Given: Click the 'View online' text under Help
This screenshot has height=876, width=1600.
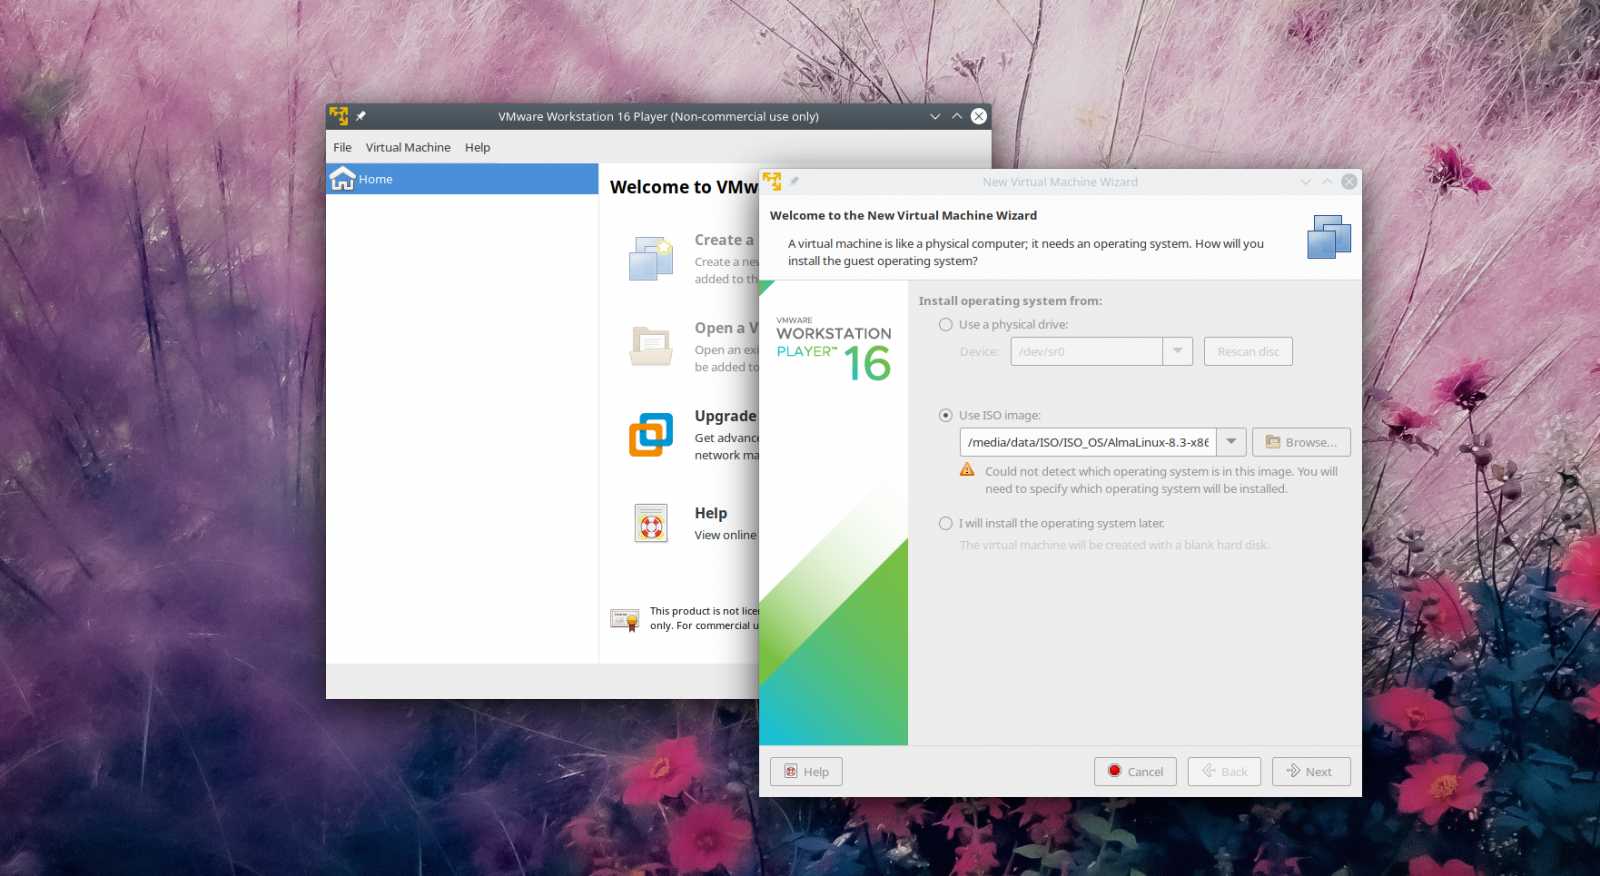Looking at the screenshot, I should [725, 535].
